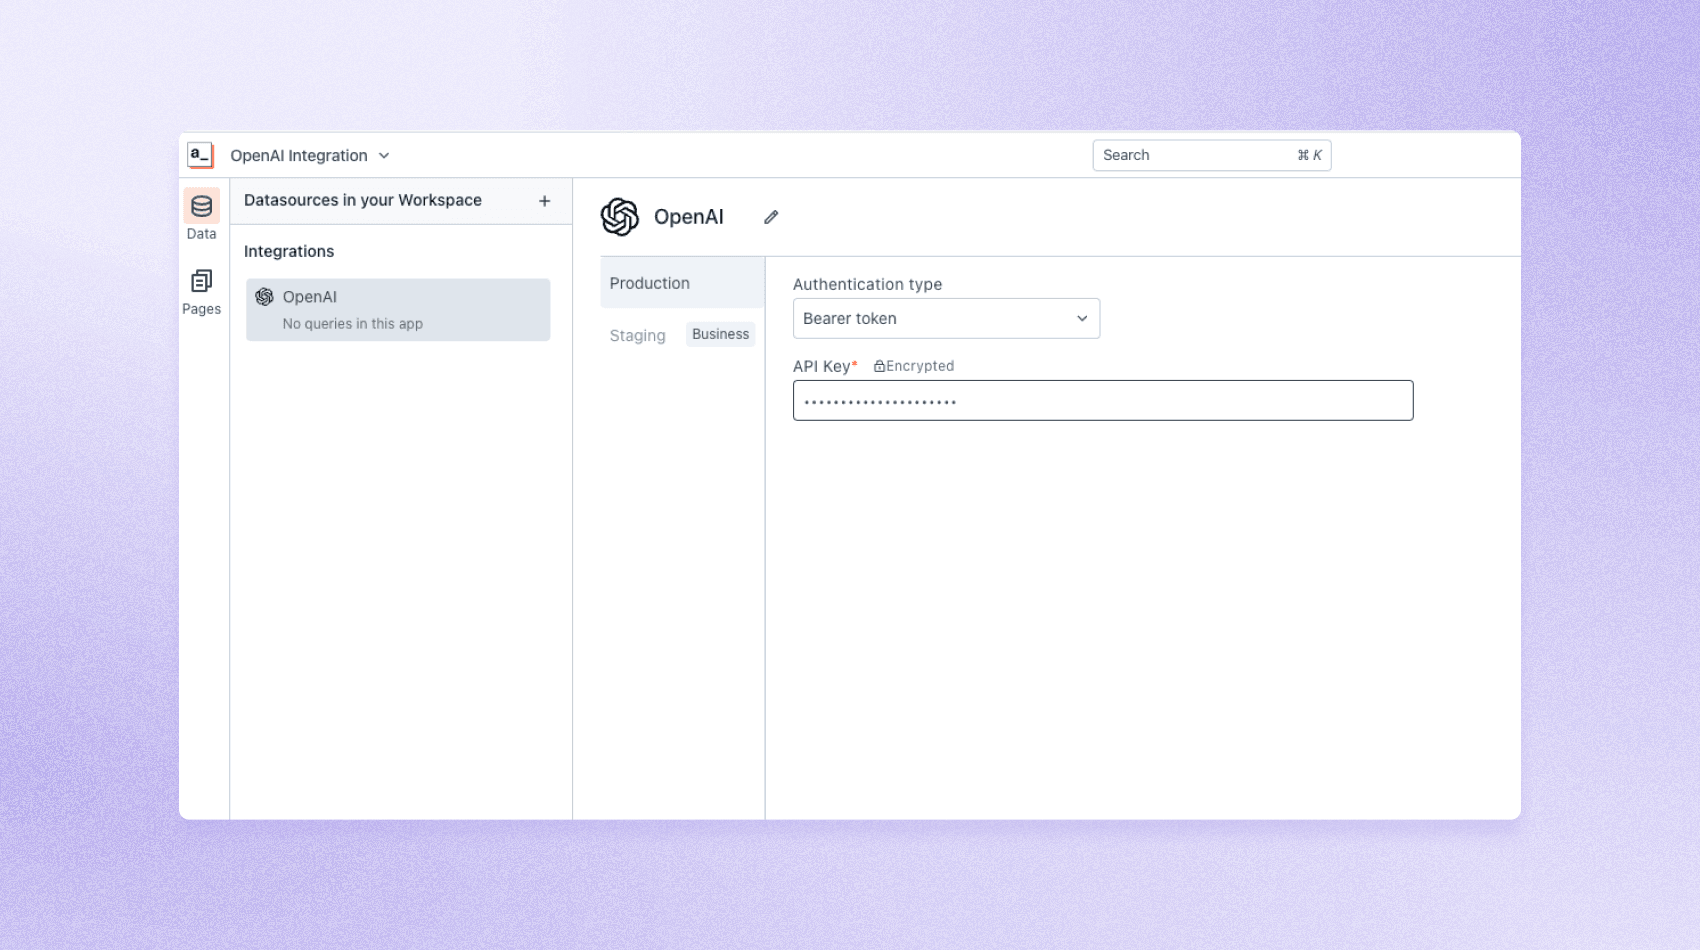Click the OpenAI icon in the Integrations list
1700x950 pixels.
point(264,297)
